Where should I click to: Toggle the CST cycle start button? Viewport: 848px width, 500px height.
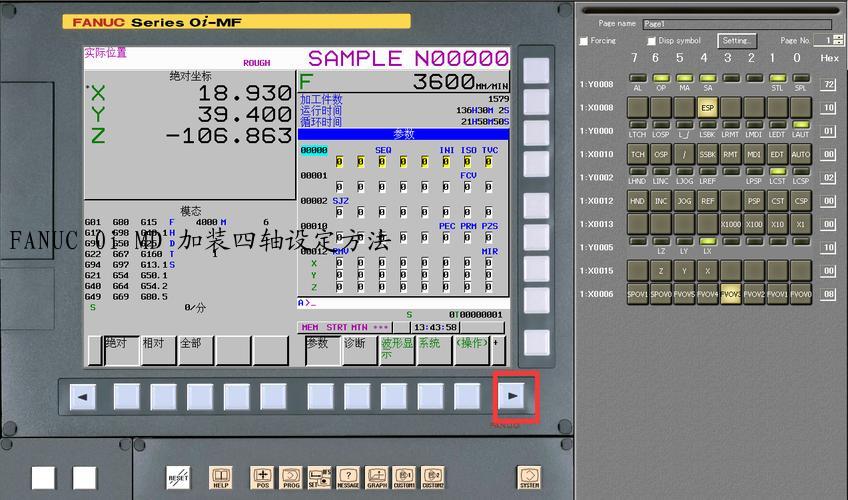point(777,201)
